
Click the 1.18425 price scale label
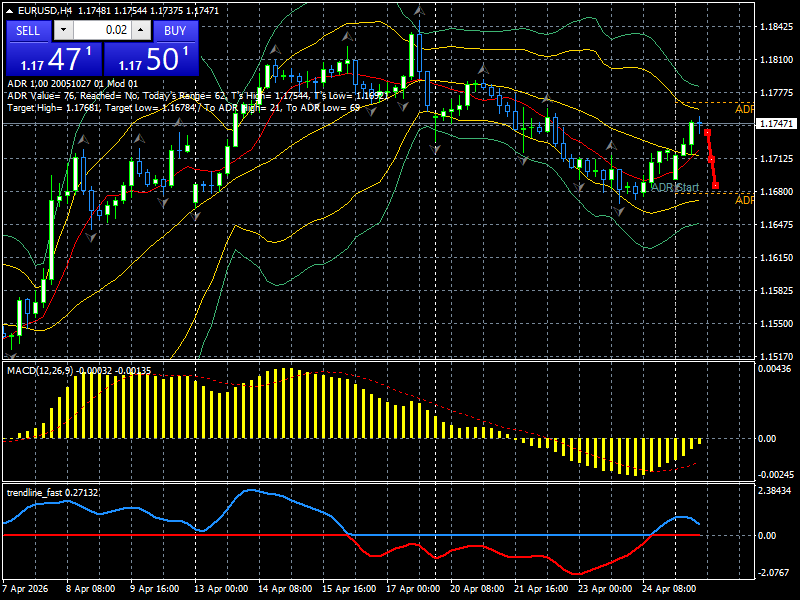(x=776, y=27)
